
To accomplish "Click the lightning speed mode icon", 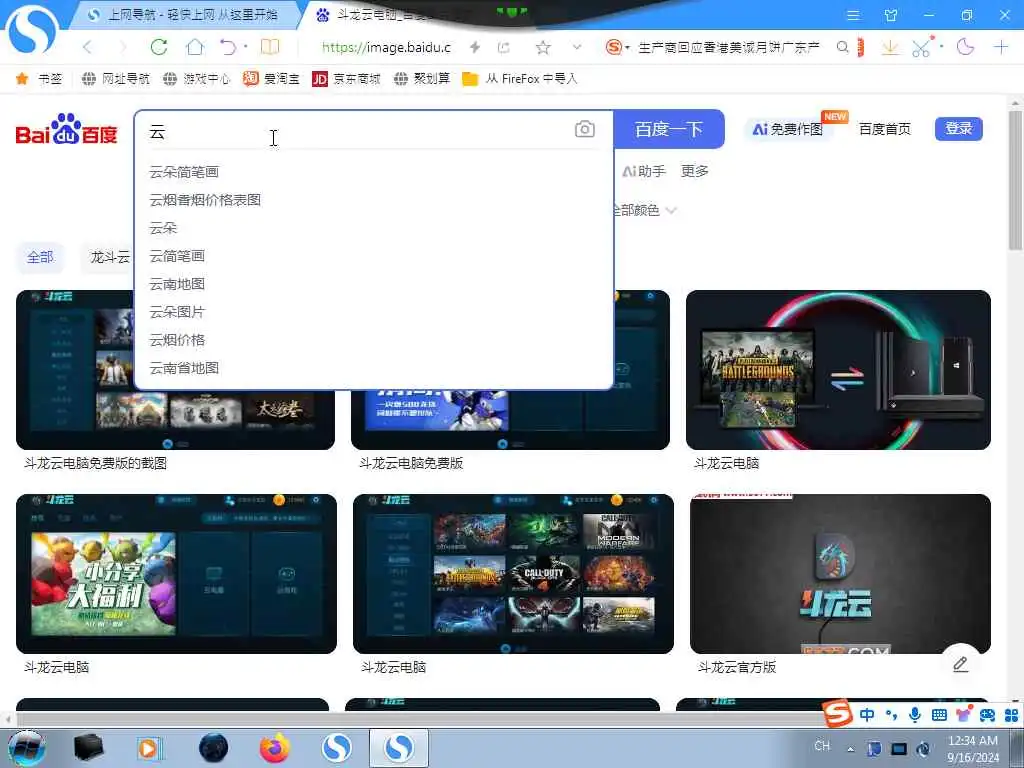I will click(x=475, y=47).
